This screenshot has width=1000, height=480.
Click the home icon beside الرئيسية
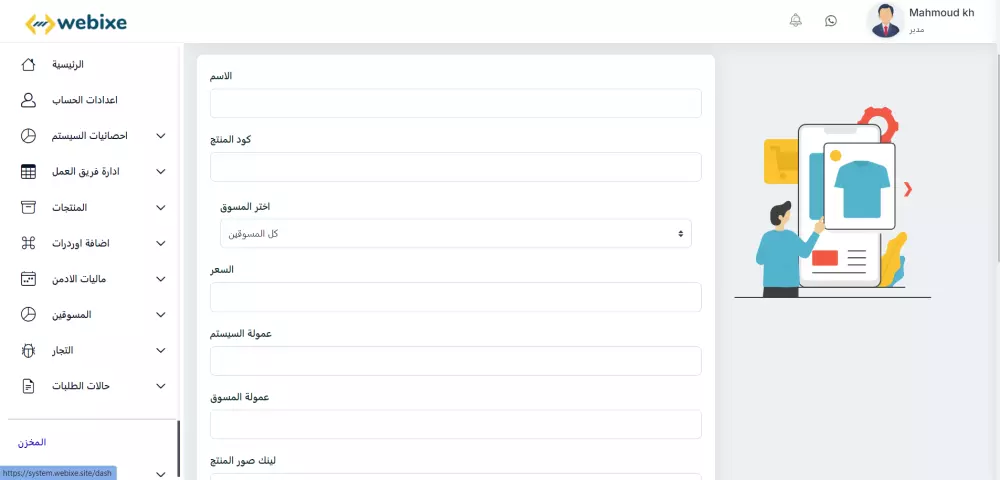28,64
